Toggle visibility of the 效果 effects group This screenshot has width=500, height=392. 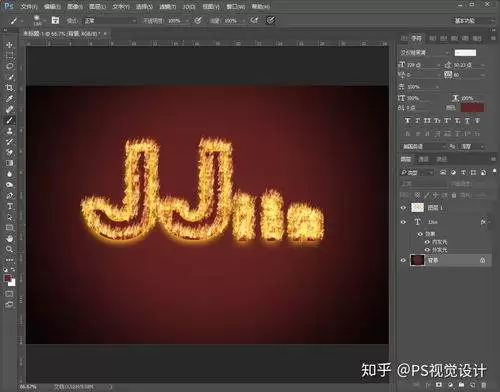pos(420,234)
